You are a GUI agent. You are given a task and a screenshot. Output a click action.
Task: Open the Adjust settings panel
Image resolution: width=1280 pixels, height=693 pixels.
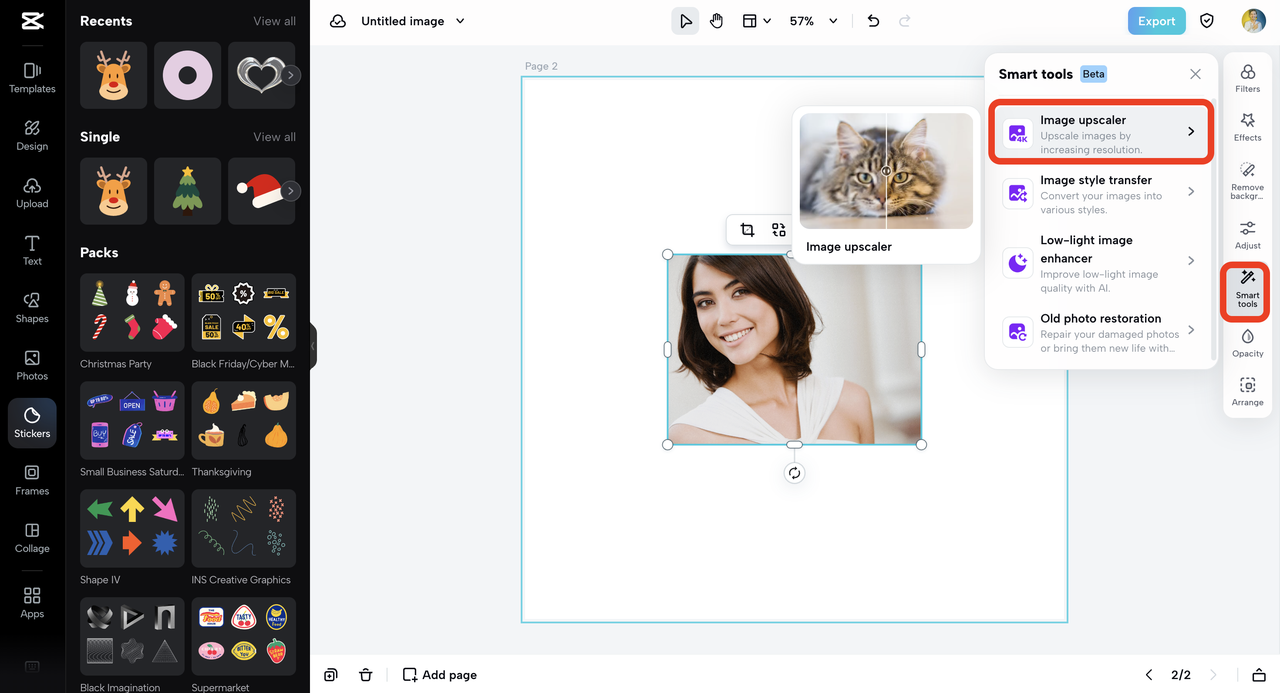coord(1247,235)
